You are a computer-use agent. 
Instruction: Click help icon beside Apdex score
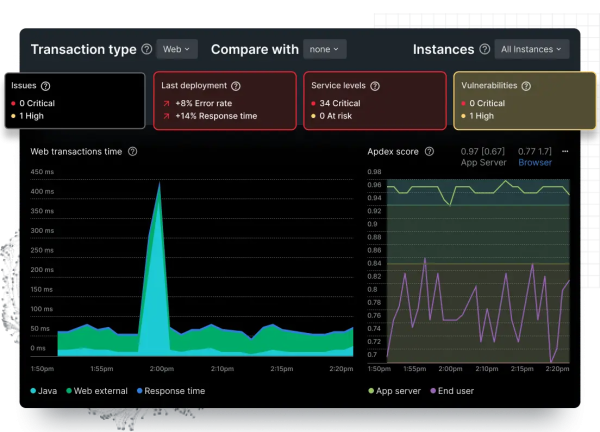[429, 152]
